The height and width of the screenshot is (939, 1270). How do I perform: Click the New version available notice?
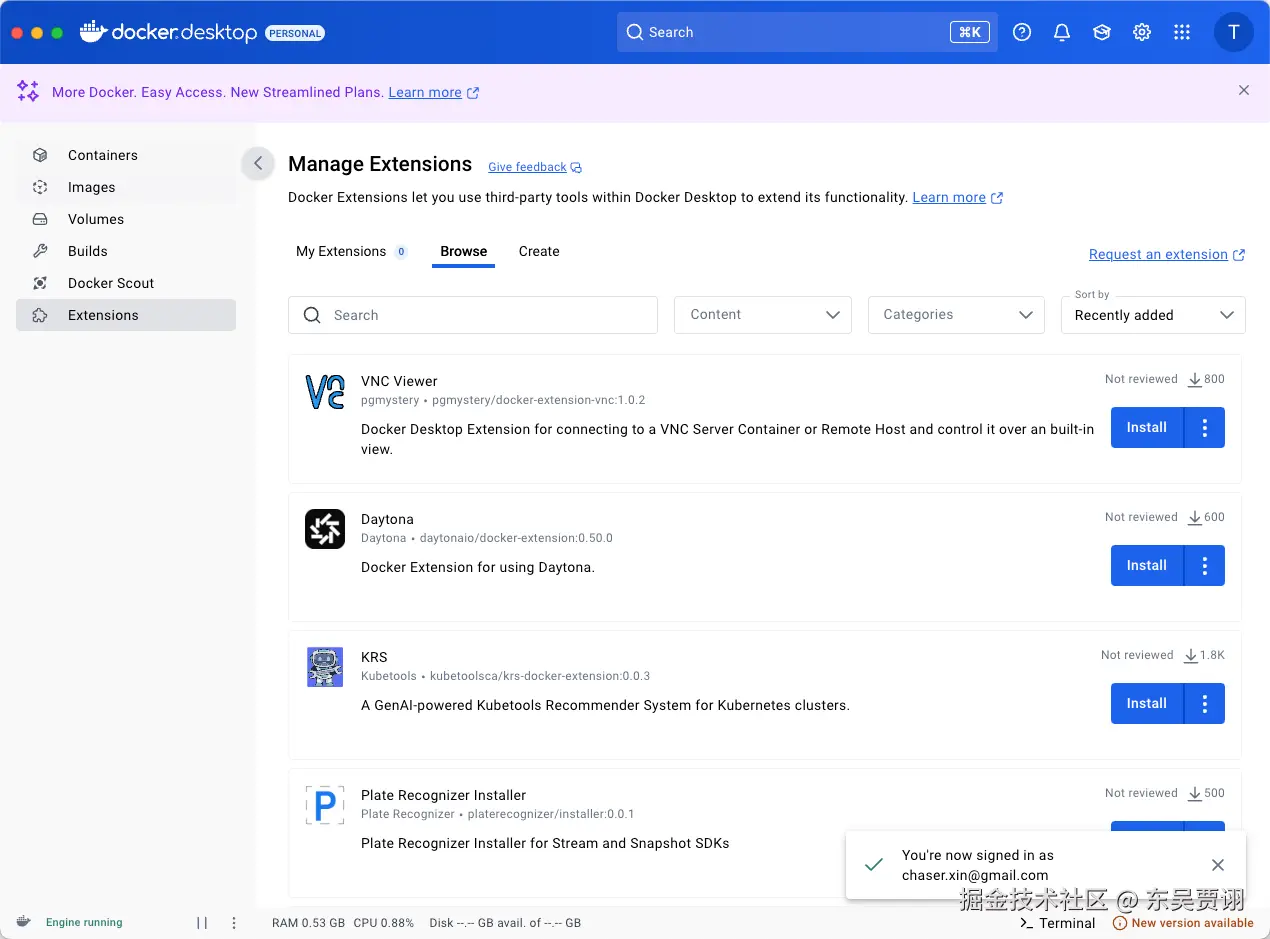pyautogui.click(x=1183, y=923)
